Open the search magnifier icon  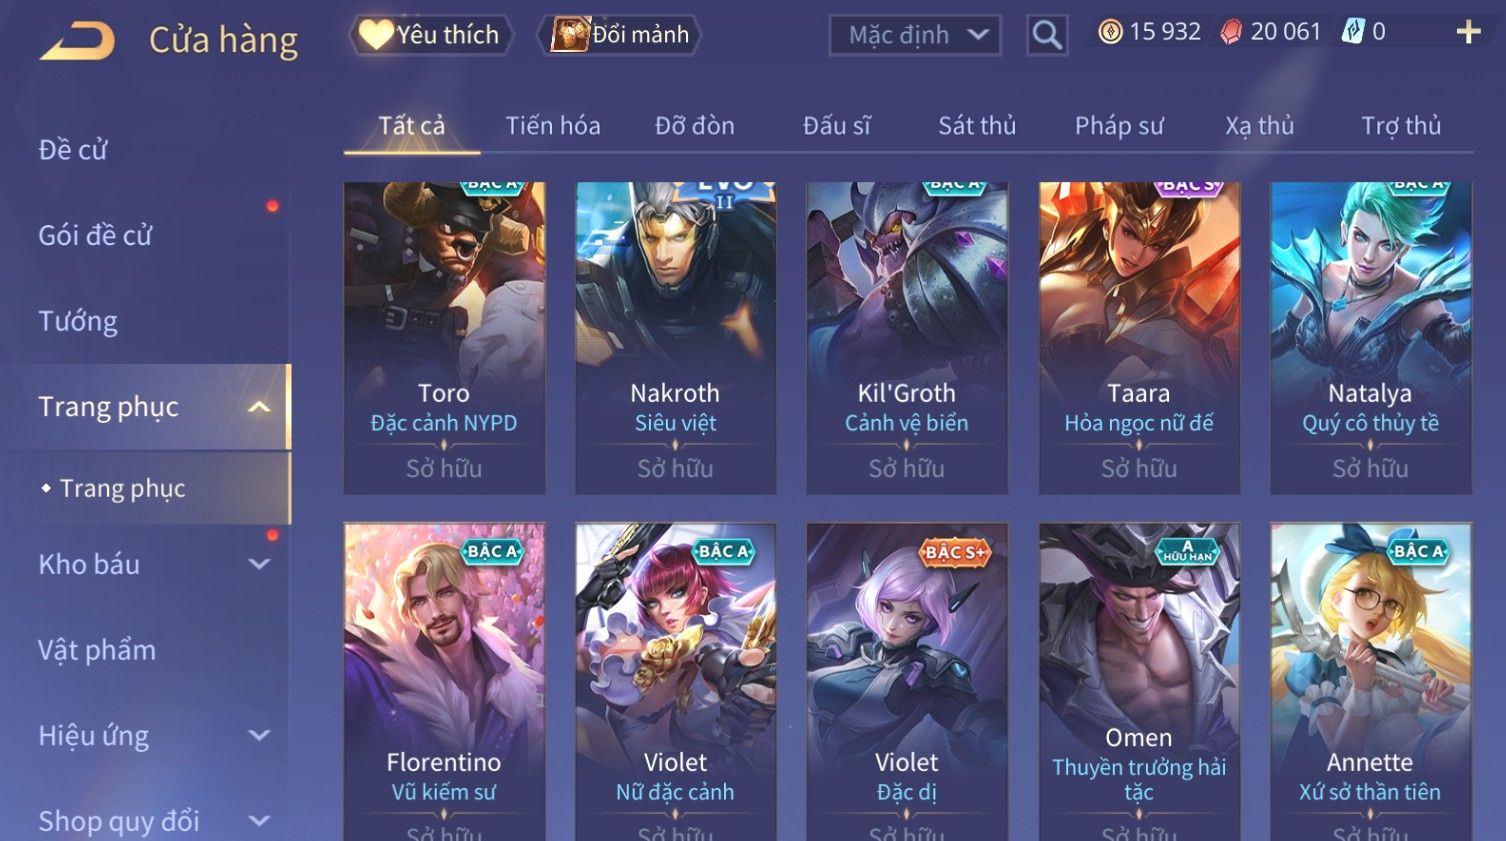coord(1047,35)
